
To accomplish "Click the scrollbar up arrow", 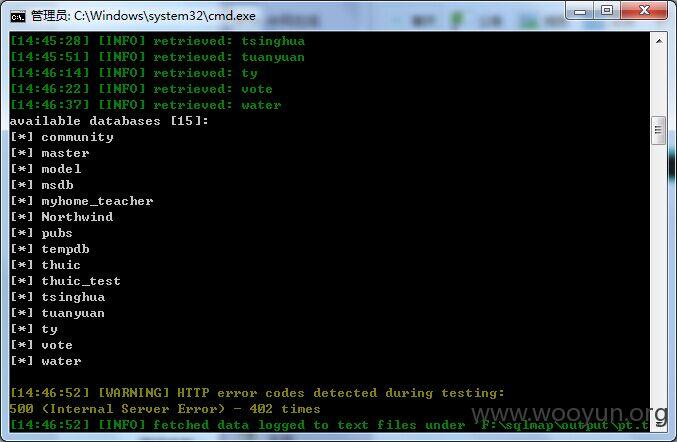I will pos(659,41).
